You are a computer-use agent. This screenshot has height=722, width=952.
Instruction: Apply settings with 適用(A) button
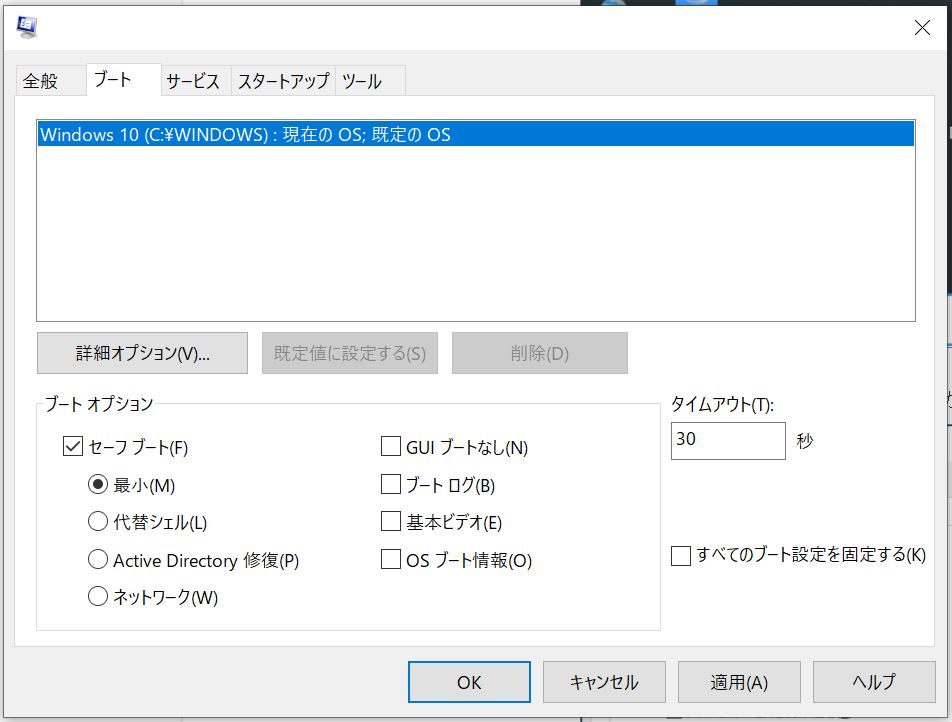click(739, 682)
